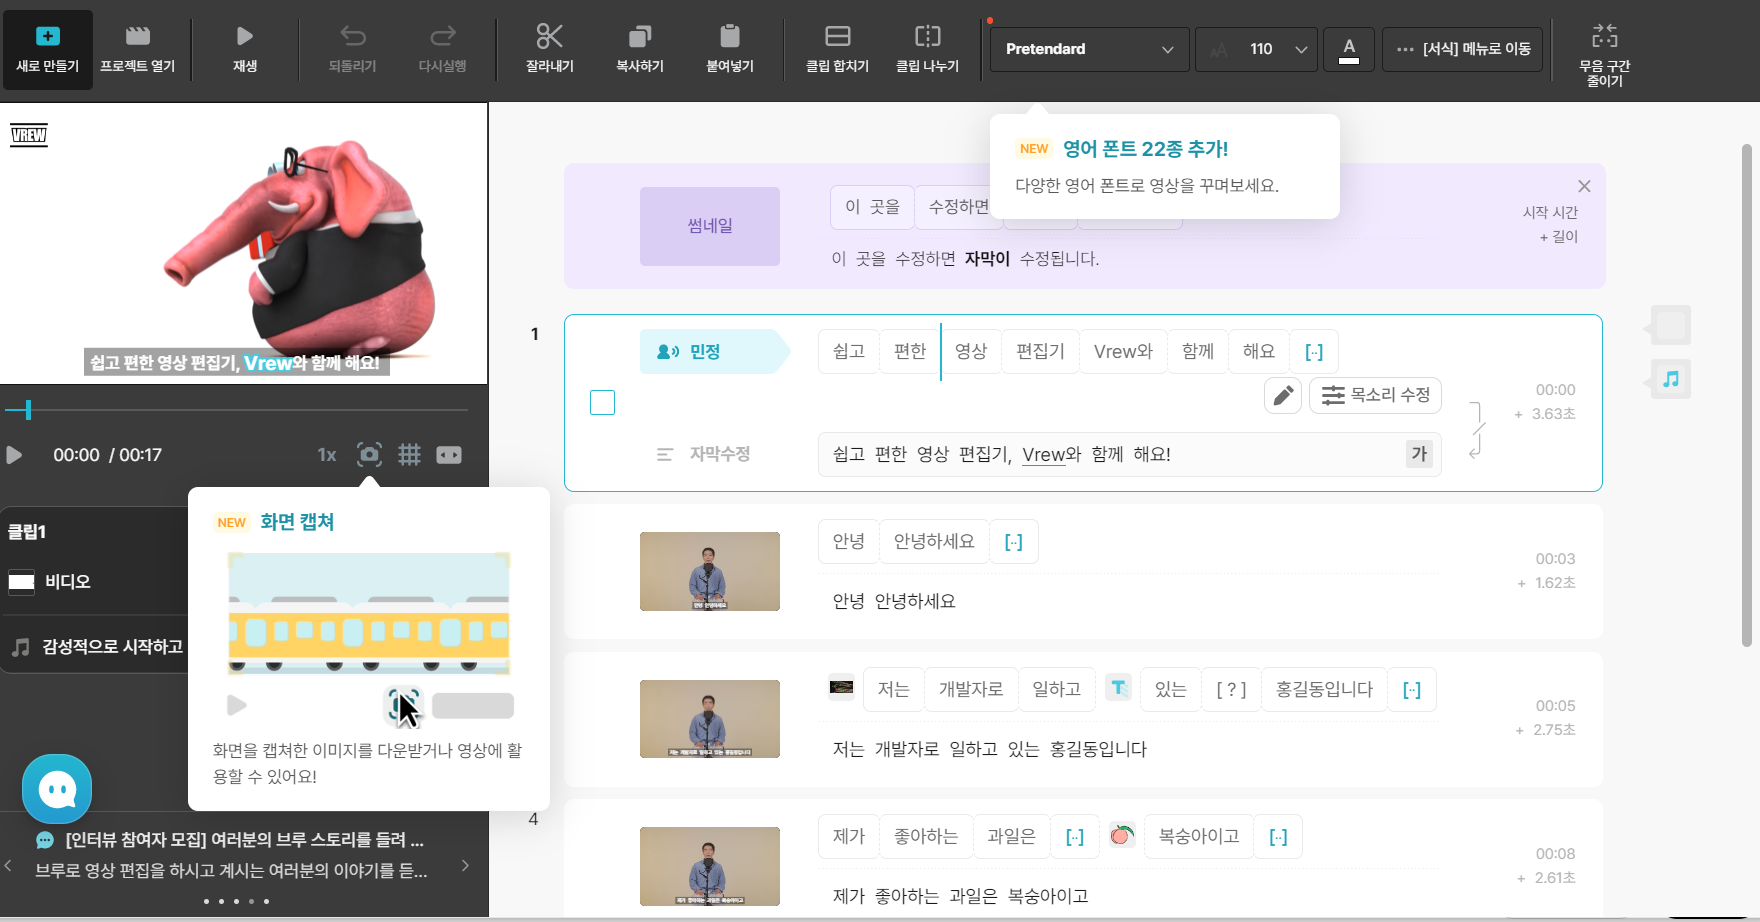Paste with the 붙여넣기 clipboard icon

click(730, 49)
